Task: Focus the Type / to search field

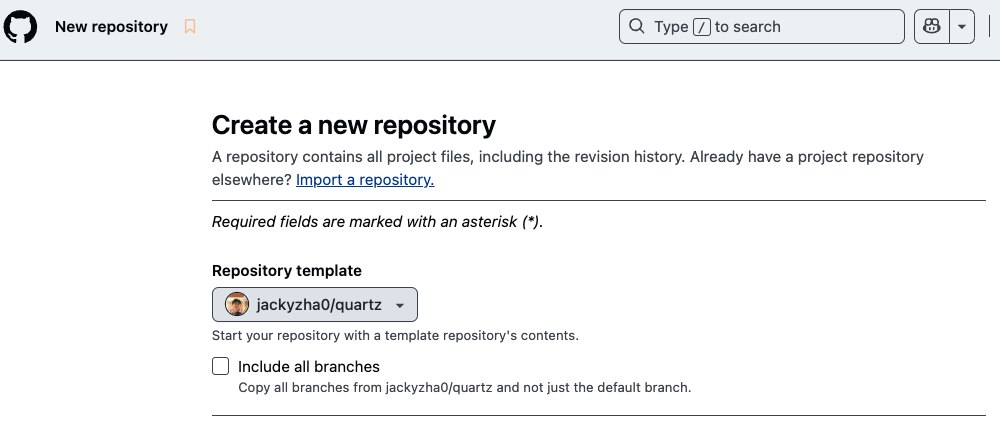Action: [761, 26]
